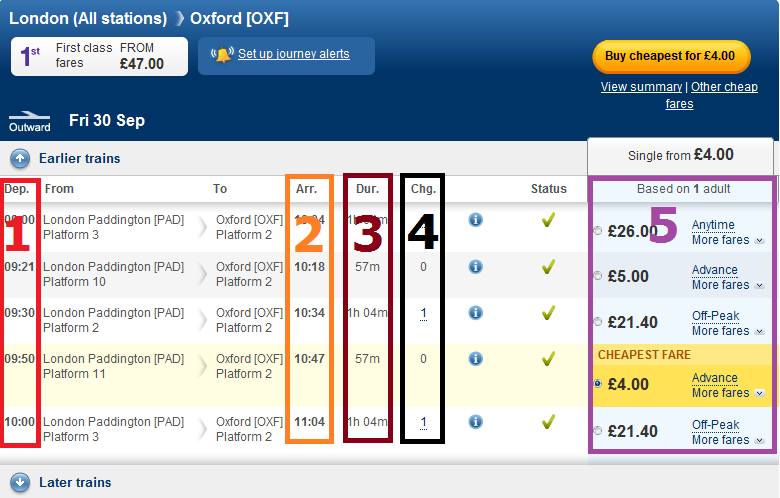The height and width of the screenshot is (498, 780).
Task: Click the Later trains label
Action: click(75, 483)
